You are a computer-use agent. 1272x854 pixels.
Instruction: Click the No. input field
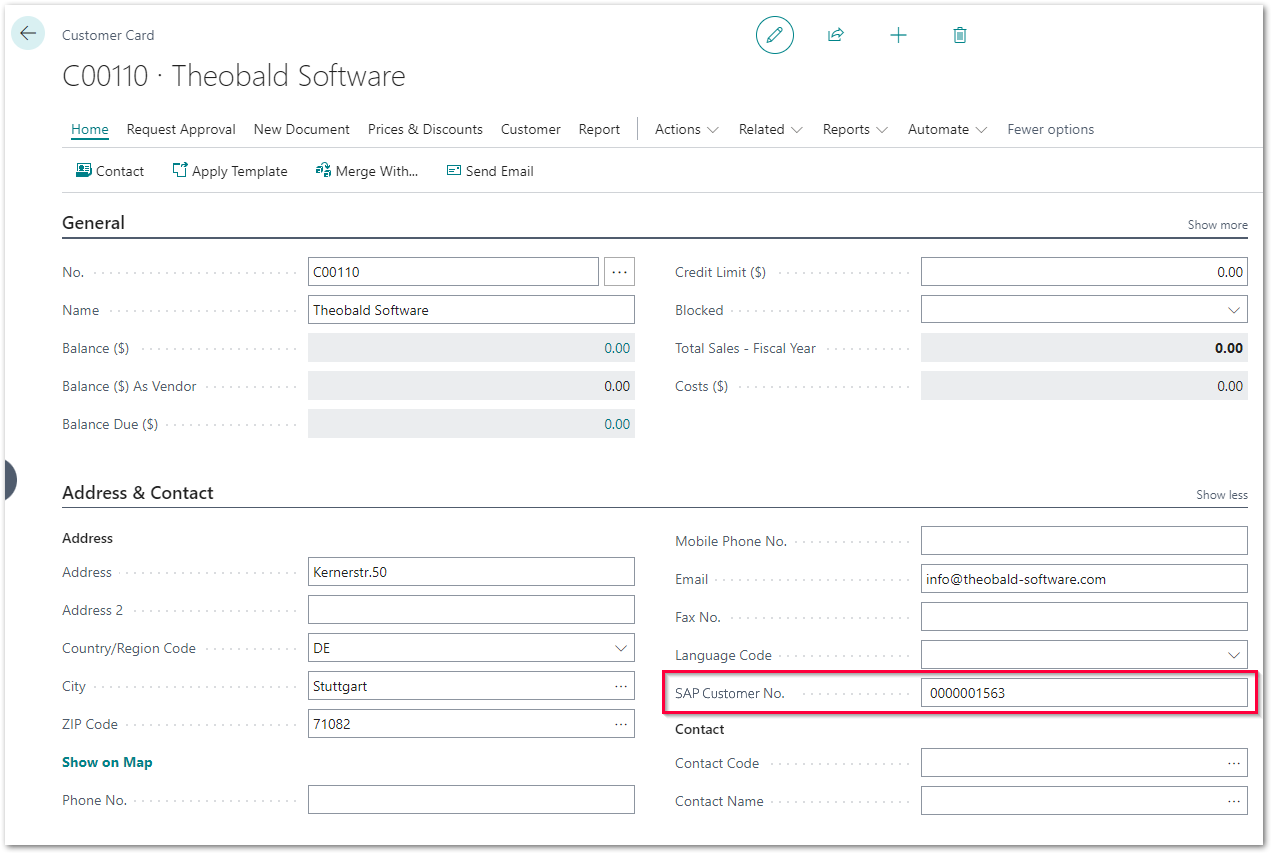(453, 272)
